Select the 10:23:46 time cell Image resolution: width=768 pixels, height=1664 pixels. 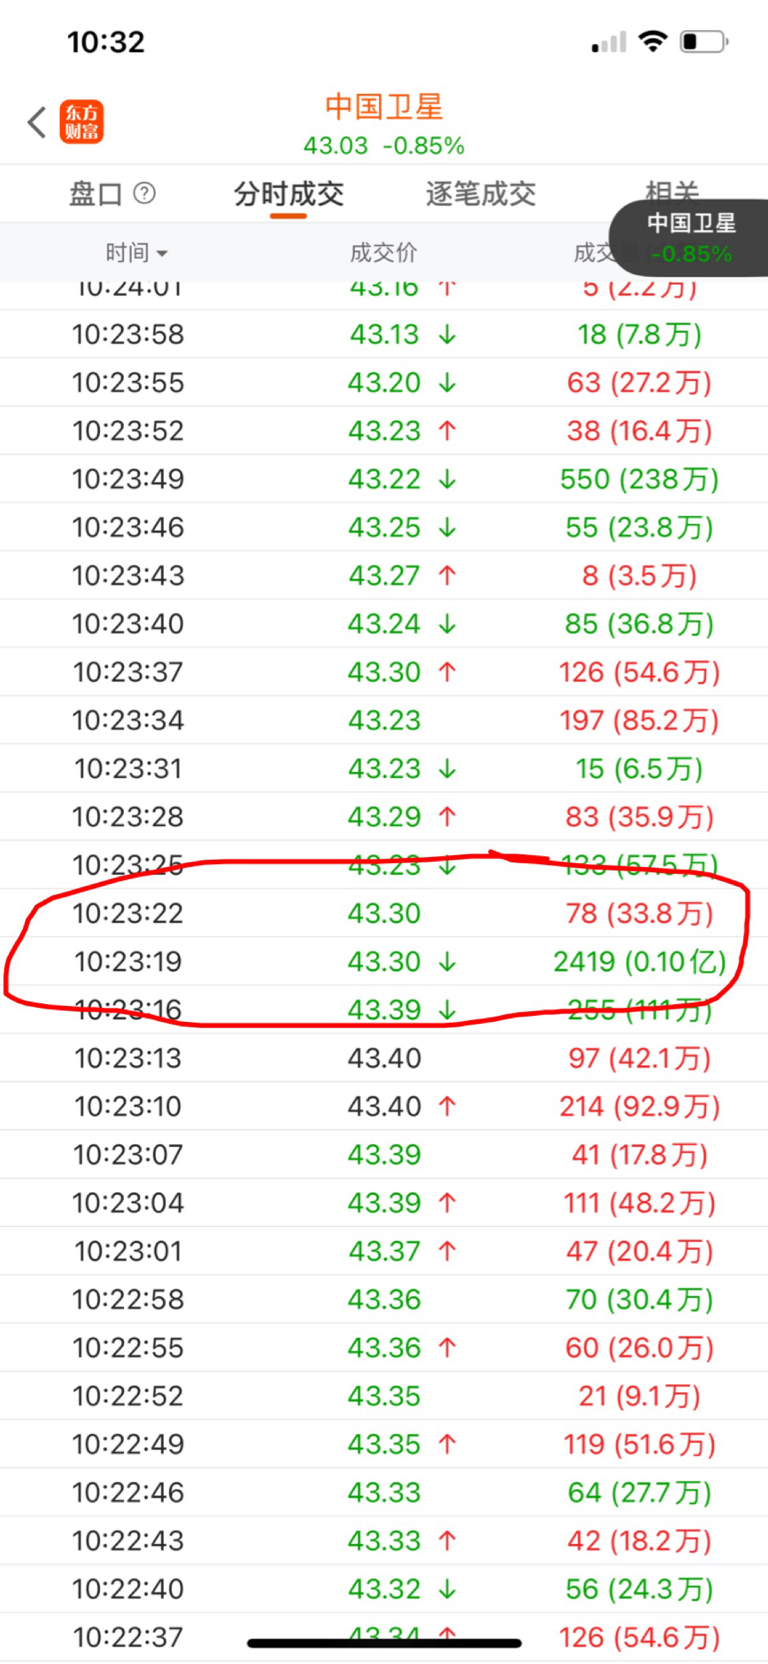click(x=128, y=527)
